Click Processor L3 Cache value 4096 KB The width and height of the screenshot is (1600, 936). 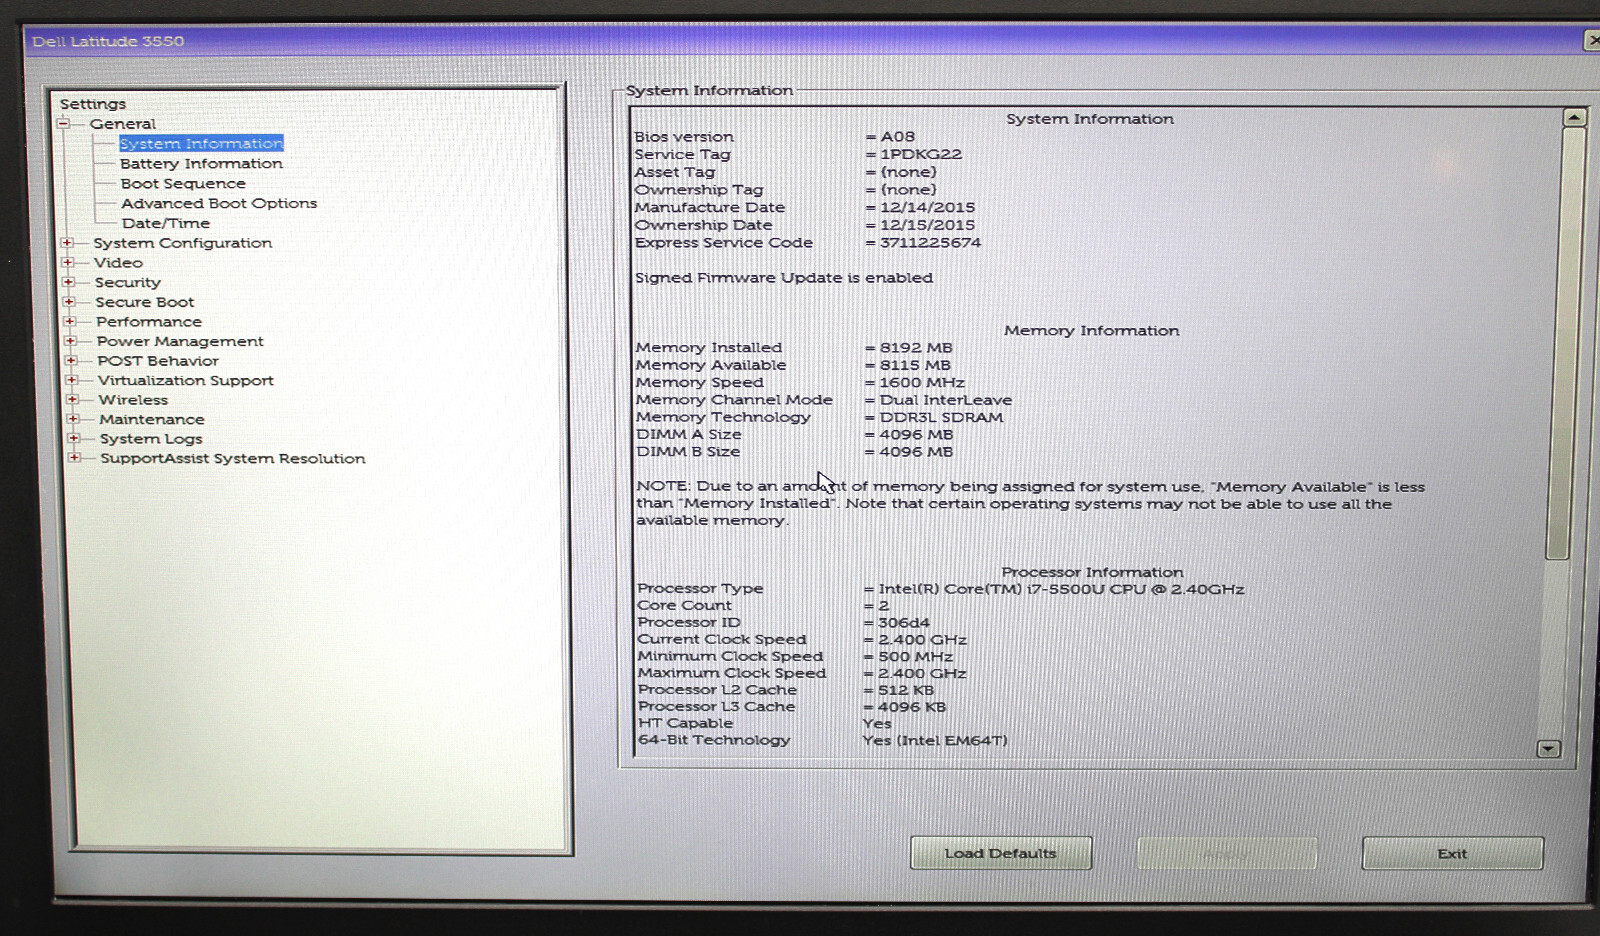[x=912, y=707]
